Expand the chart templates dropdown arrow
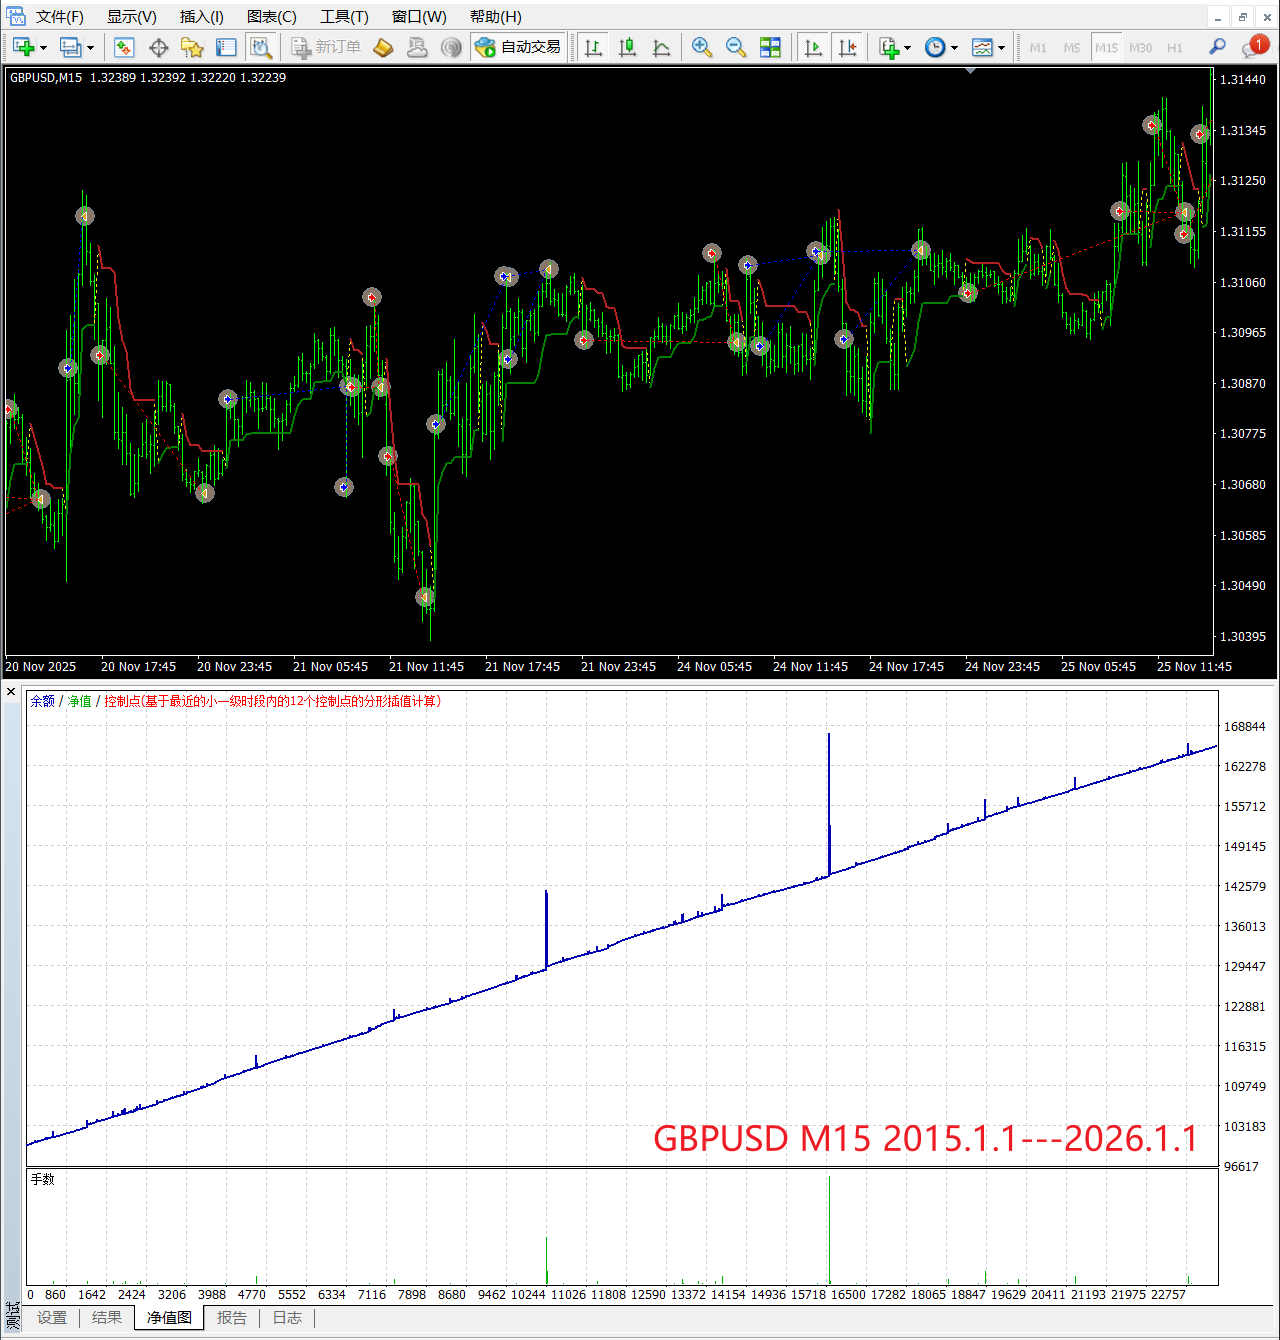 [x=1001, y=48]
